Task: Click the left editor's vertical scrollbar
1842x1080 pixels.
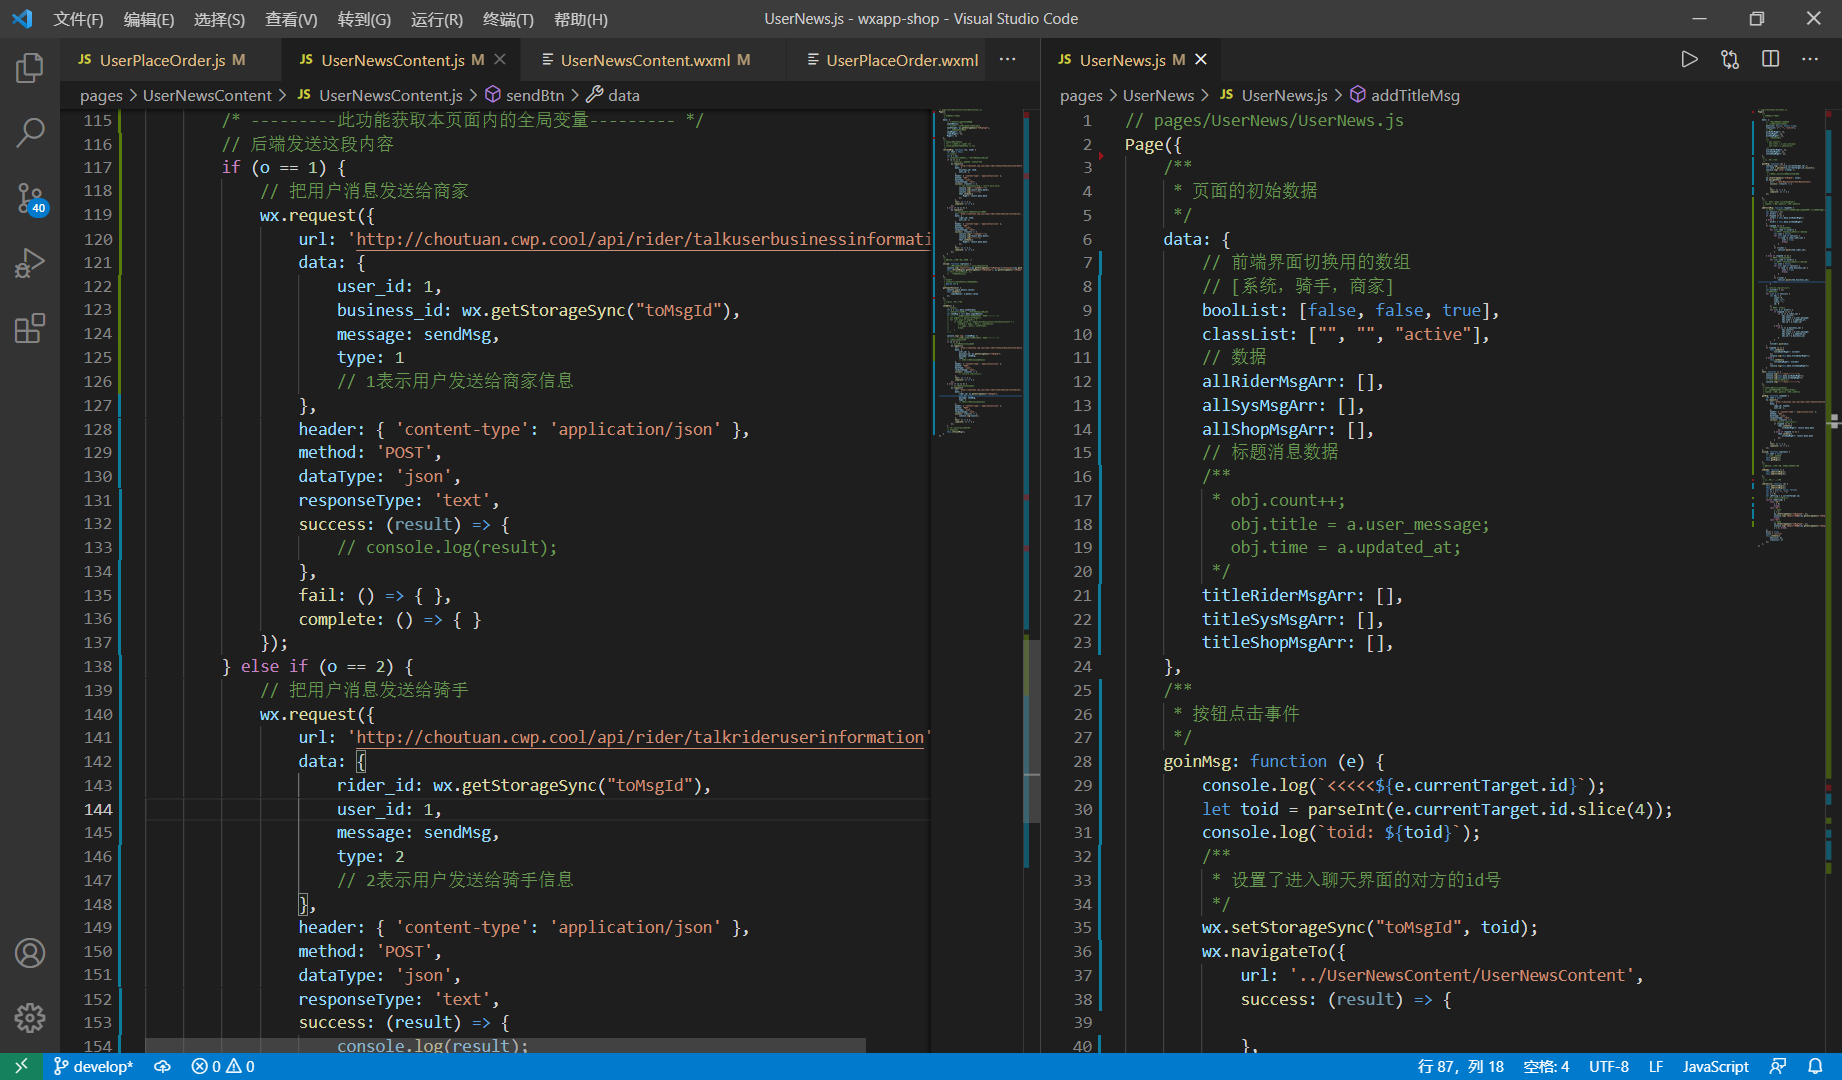Action: coord(1031,730)
